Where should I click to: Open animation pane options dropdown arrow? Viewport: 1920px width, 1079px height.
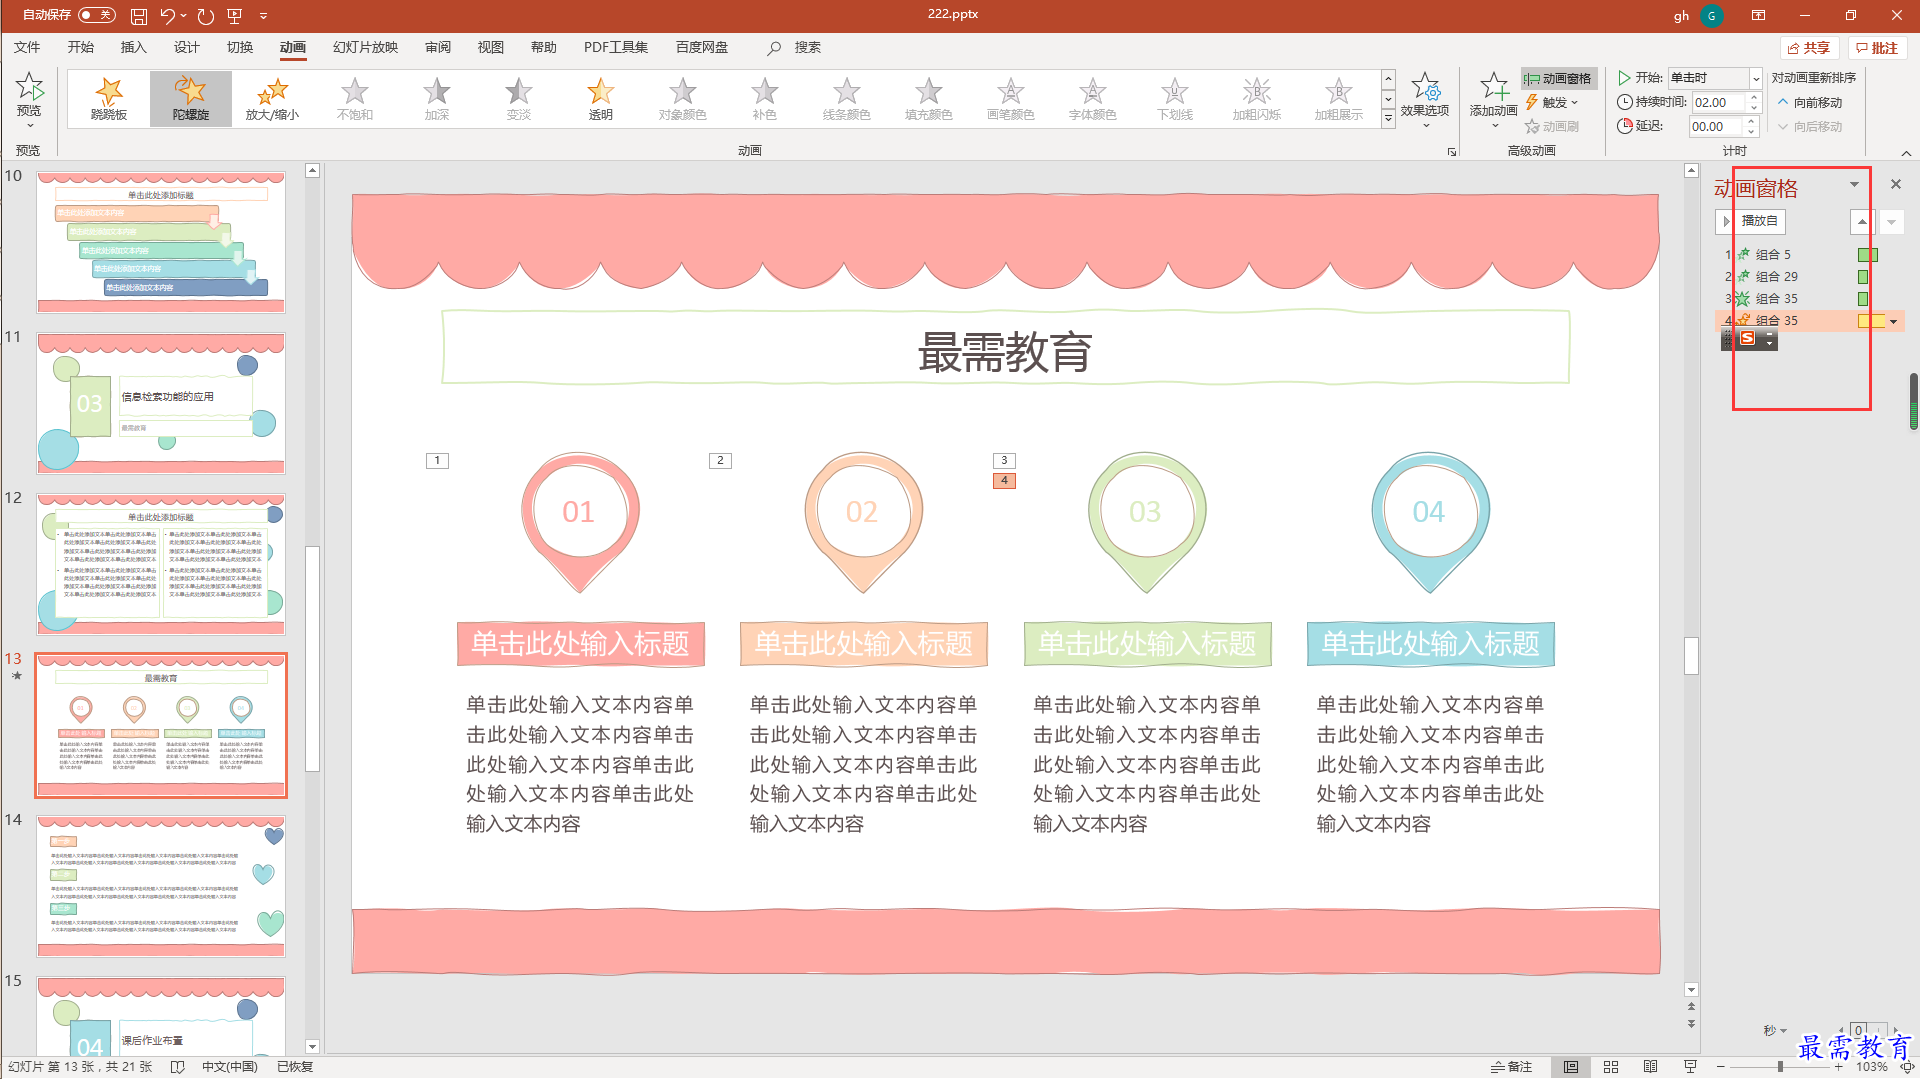[1854, 185]
